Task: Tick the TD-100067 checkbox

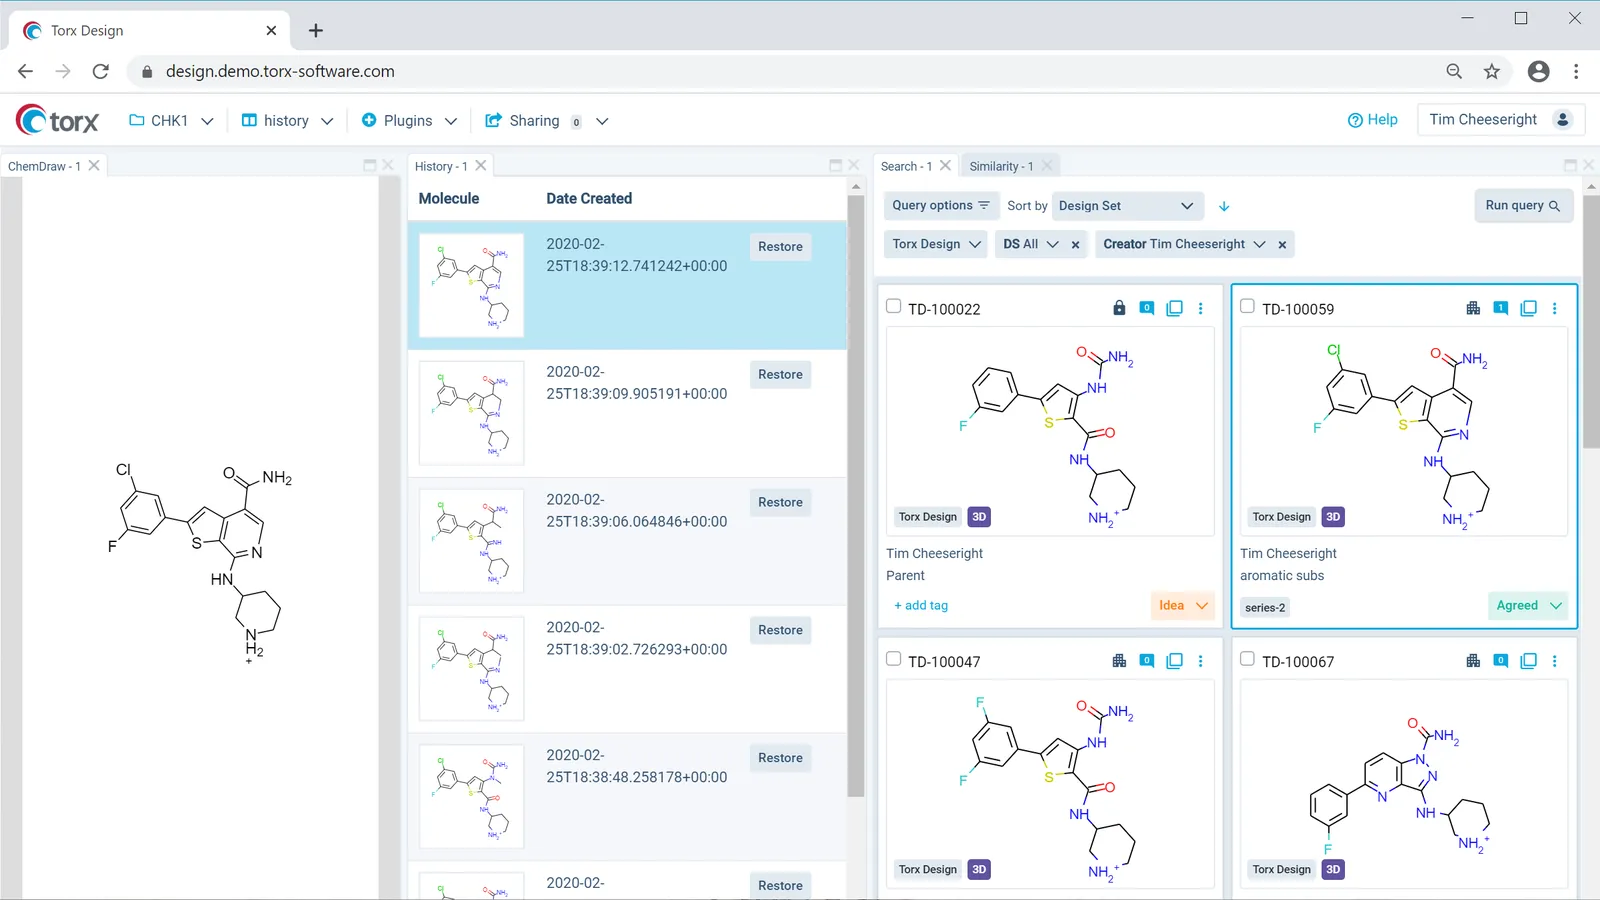Action: 1247,659
